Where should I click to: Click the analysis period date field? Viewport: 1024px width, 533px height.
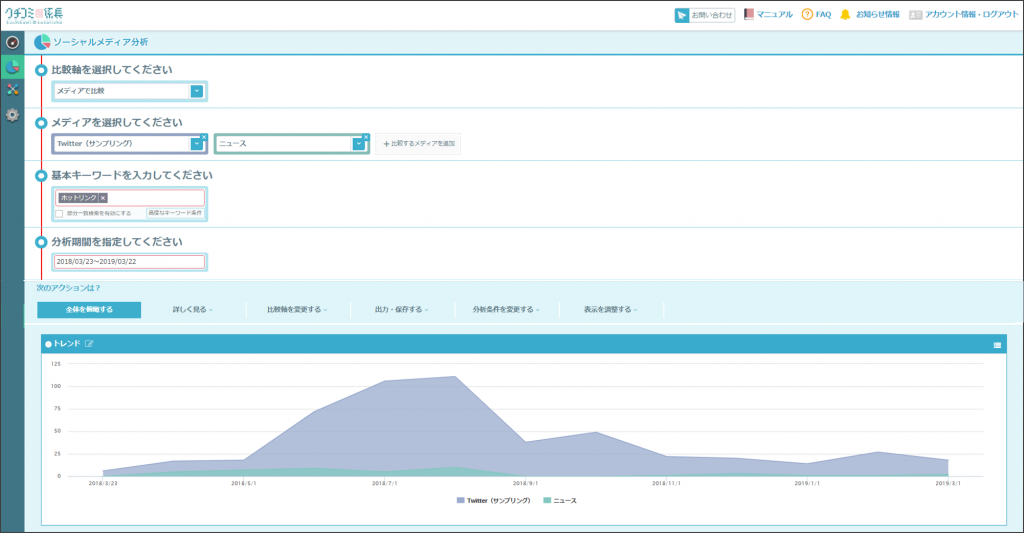(x=129, y=262)
